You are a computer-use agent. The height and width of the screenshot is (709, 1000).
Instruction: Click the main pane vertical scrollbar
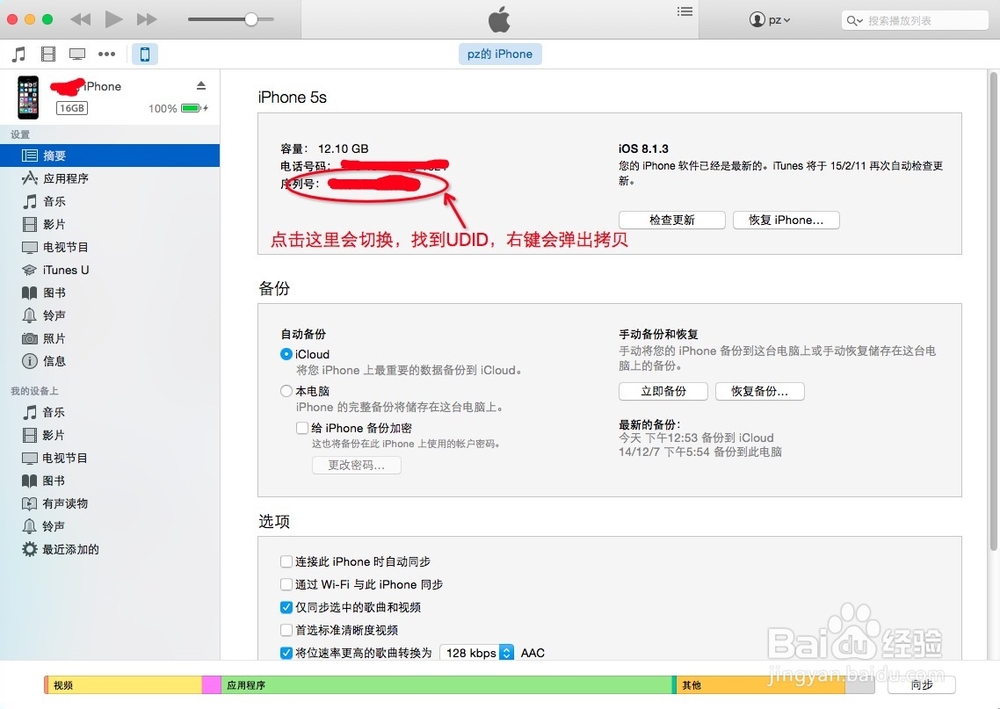pos(994,310)
